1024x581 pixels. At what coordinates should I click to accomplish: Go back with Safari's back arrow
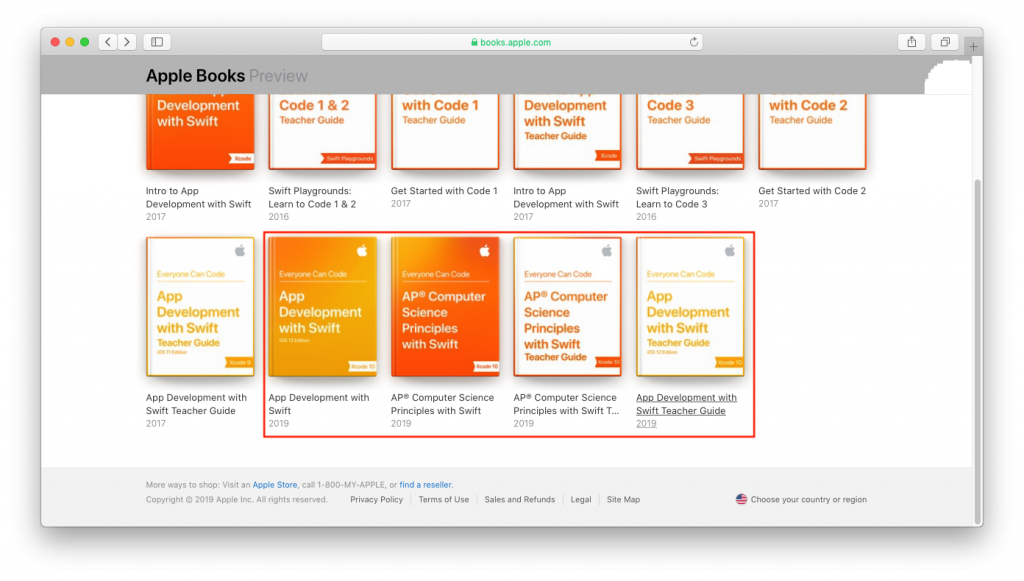[108, 42]
